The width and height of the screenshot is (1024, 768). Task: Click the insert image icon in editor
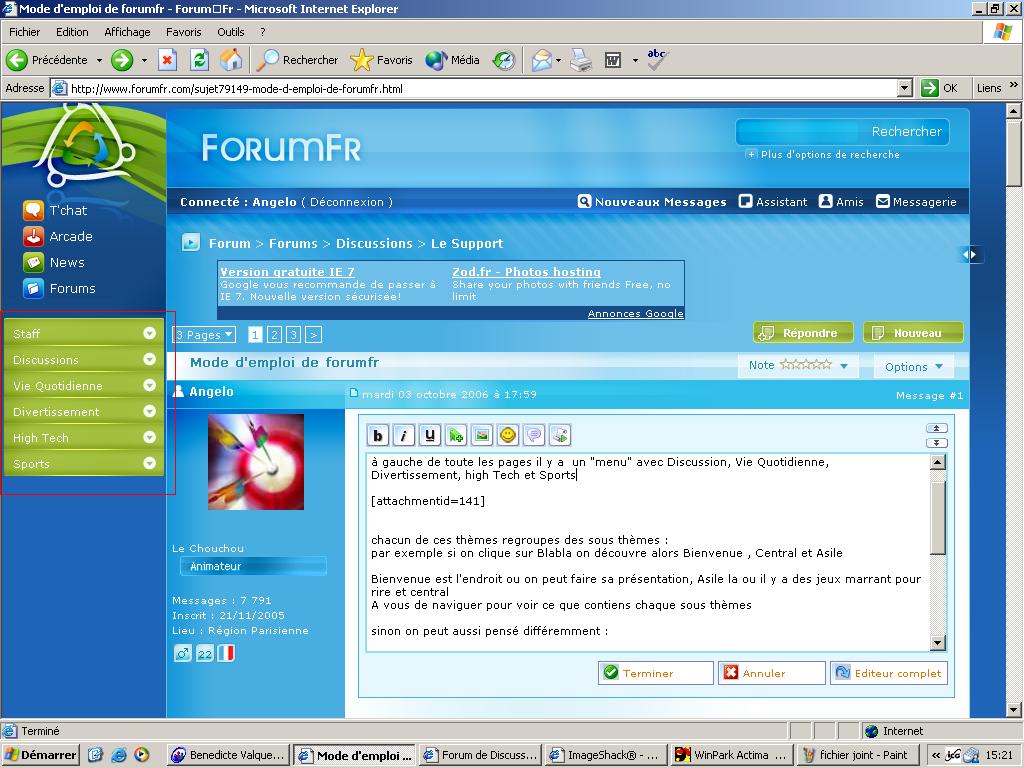coord(482,435)
